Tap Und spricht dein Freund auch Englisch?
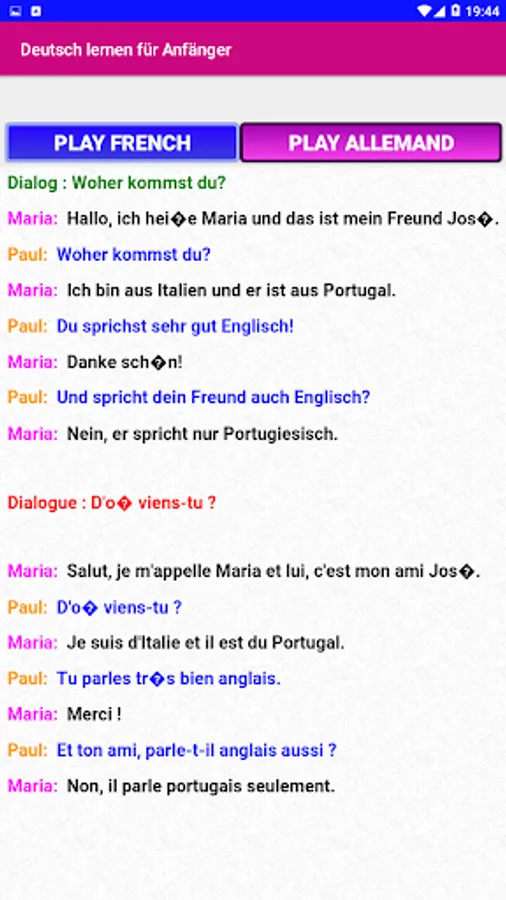 213,397
